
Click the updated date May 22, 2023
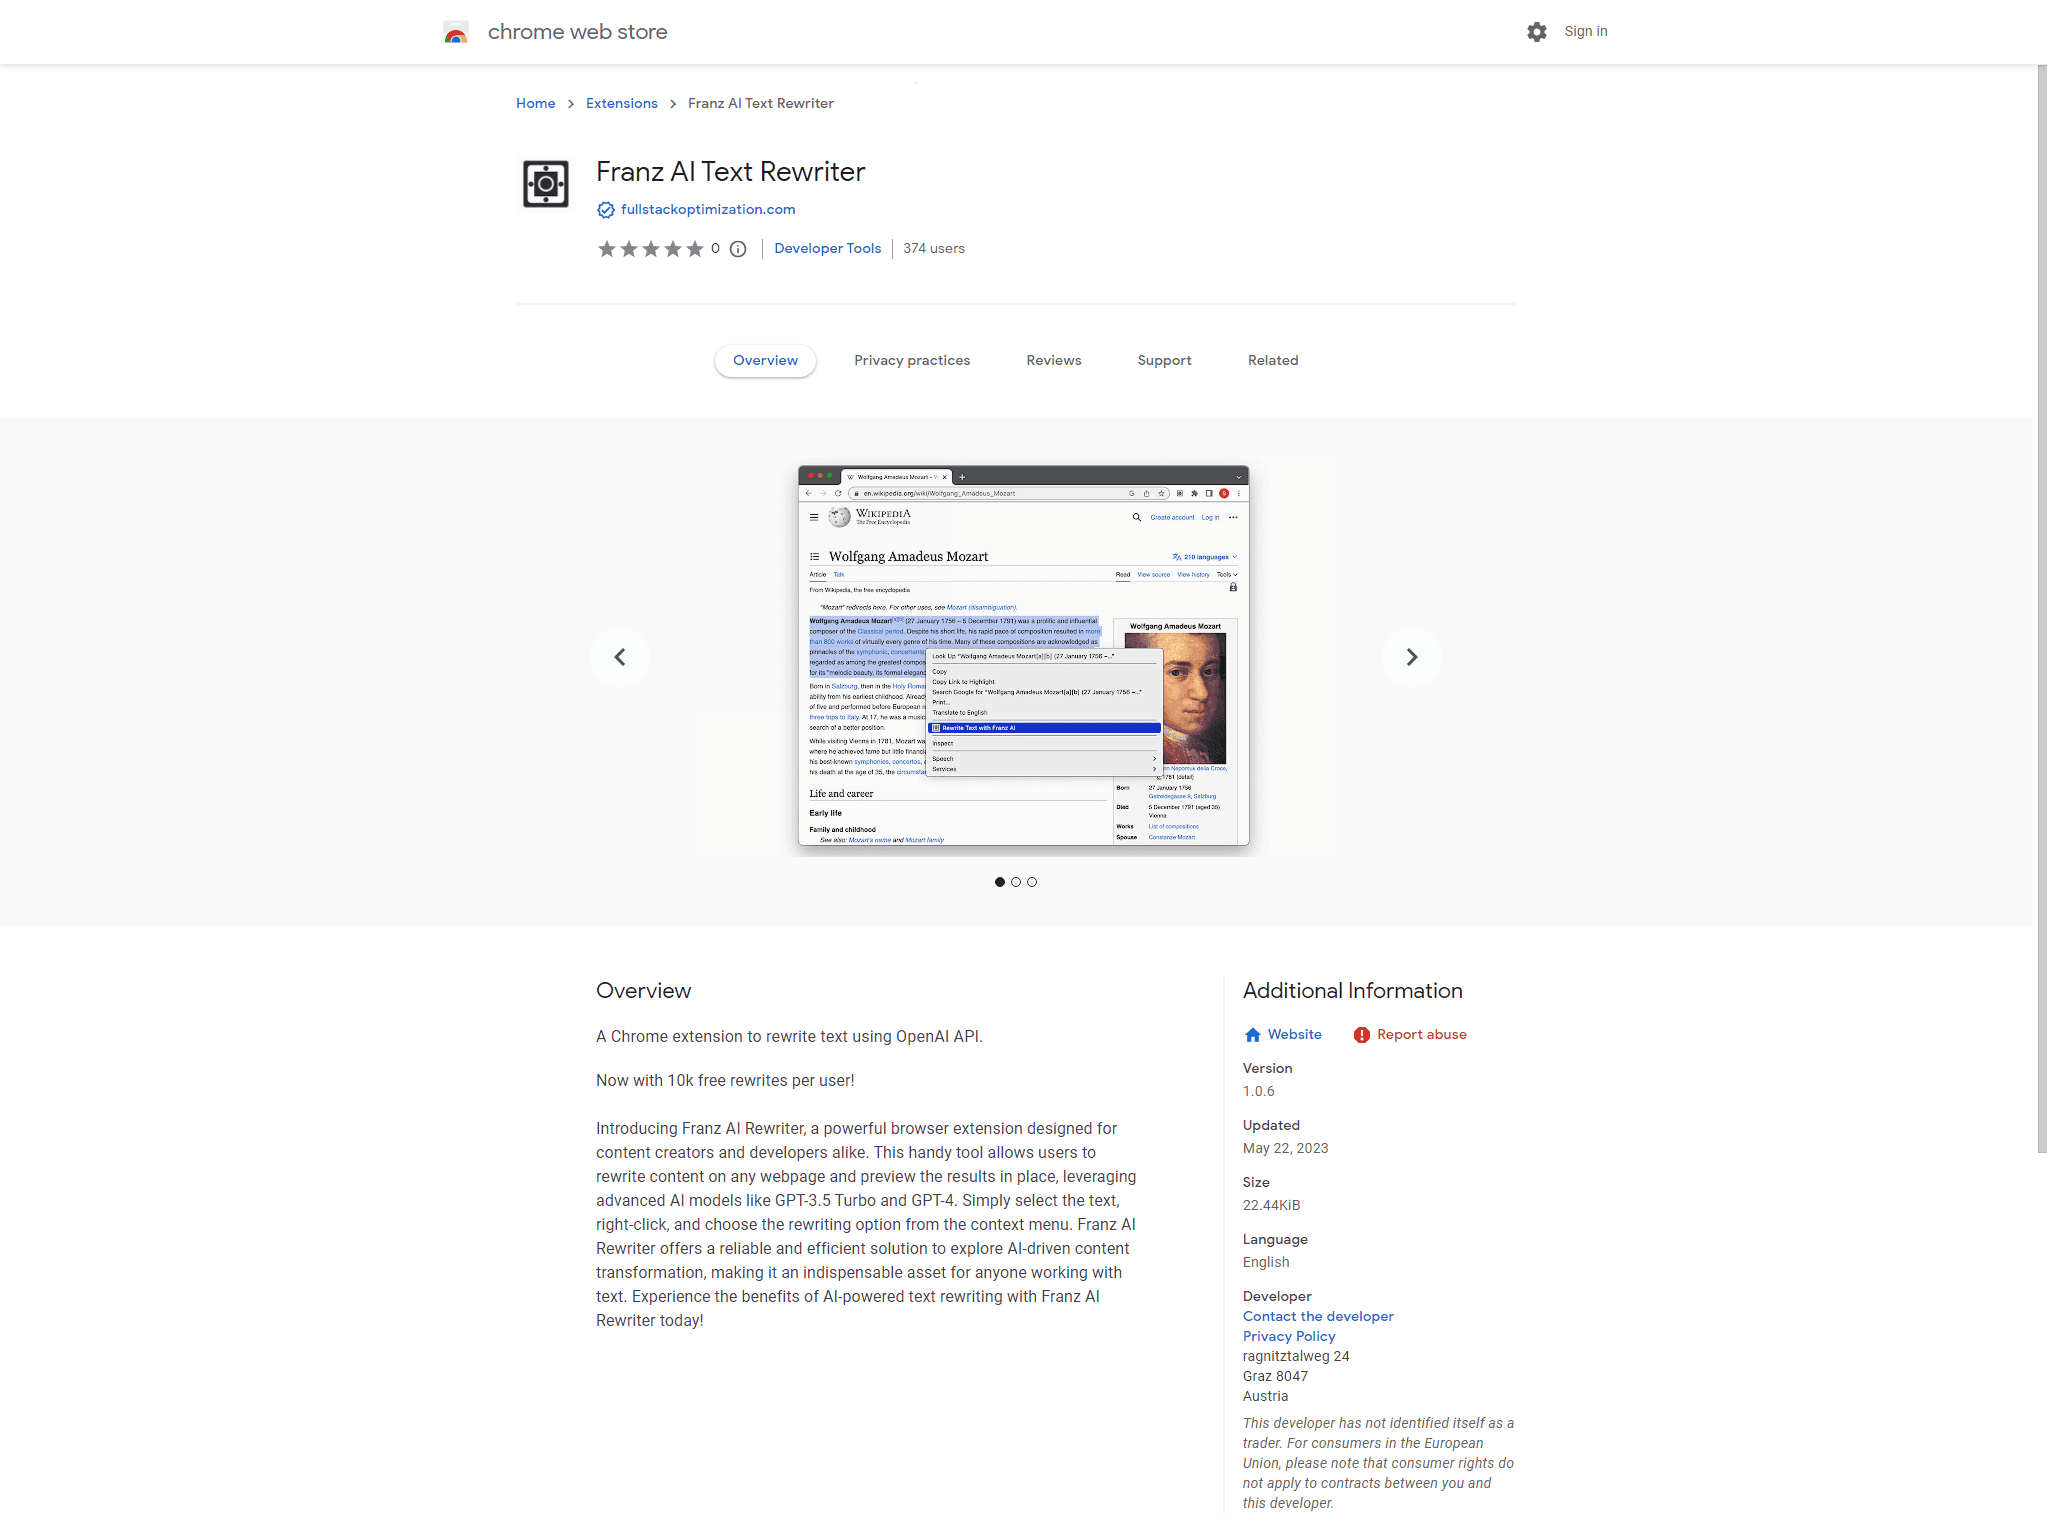tap(1286, 1149)
